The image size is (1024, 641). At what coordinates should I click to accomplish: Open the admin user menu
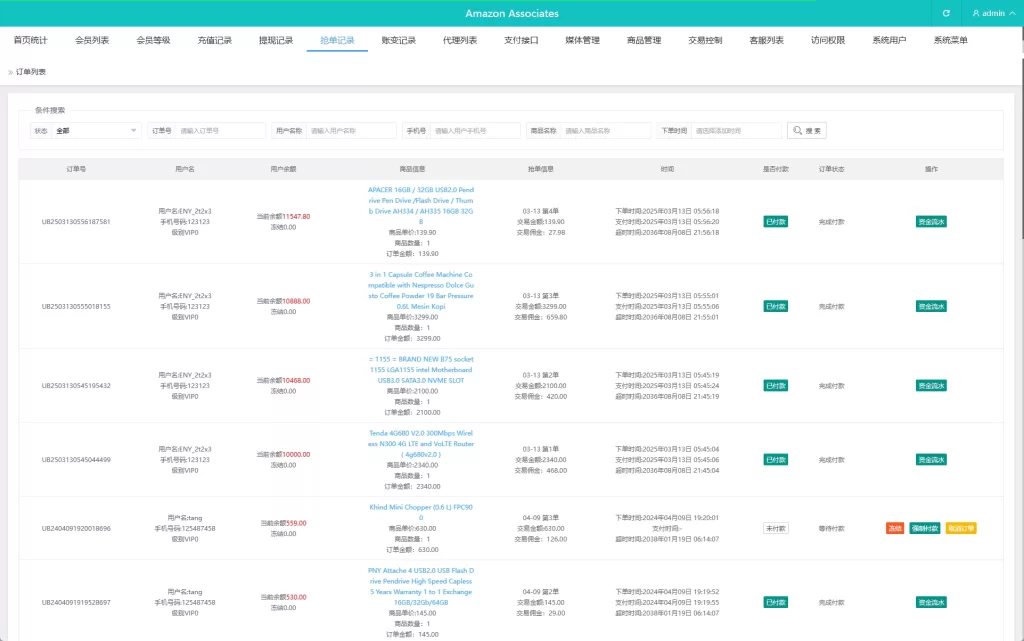tap(993, 13)
